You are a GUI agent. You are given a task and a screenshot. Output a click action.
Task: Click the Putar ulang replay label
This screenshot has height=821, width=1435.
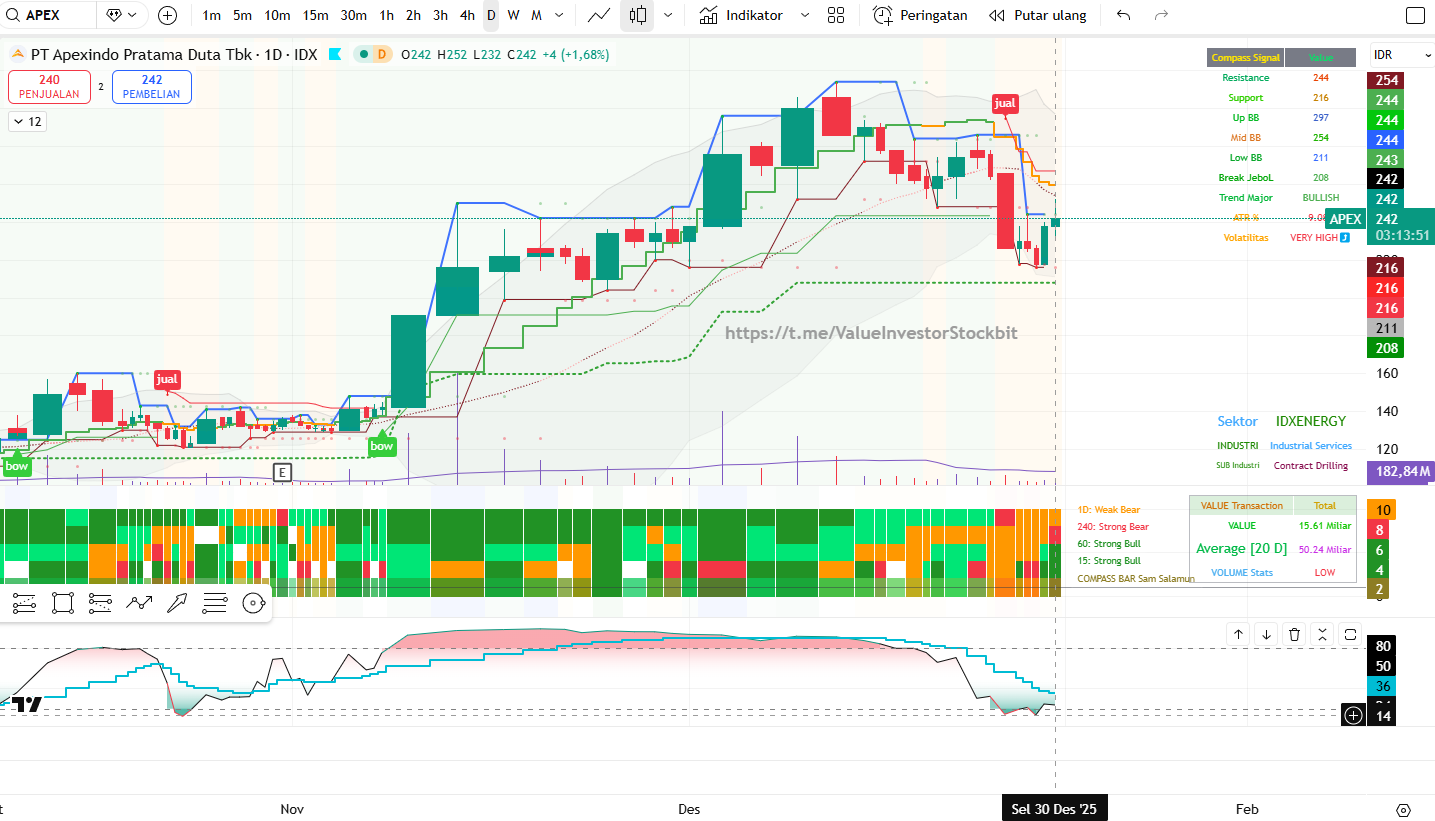pos(1050,15)
